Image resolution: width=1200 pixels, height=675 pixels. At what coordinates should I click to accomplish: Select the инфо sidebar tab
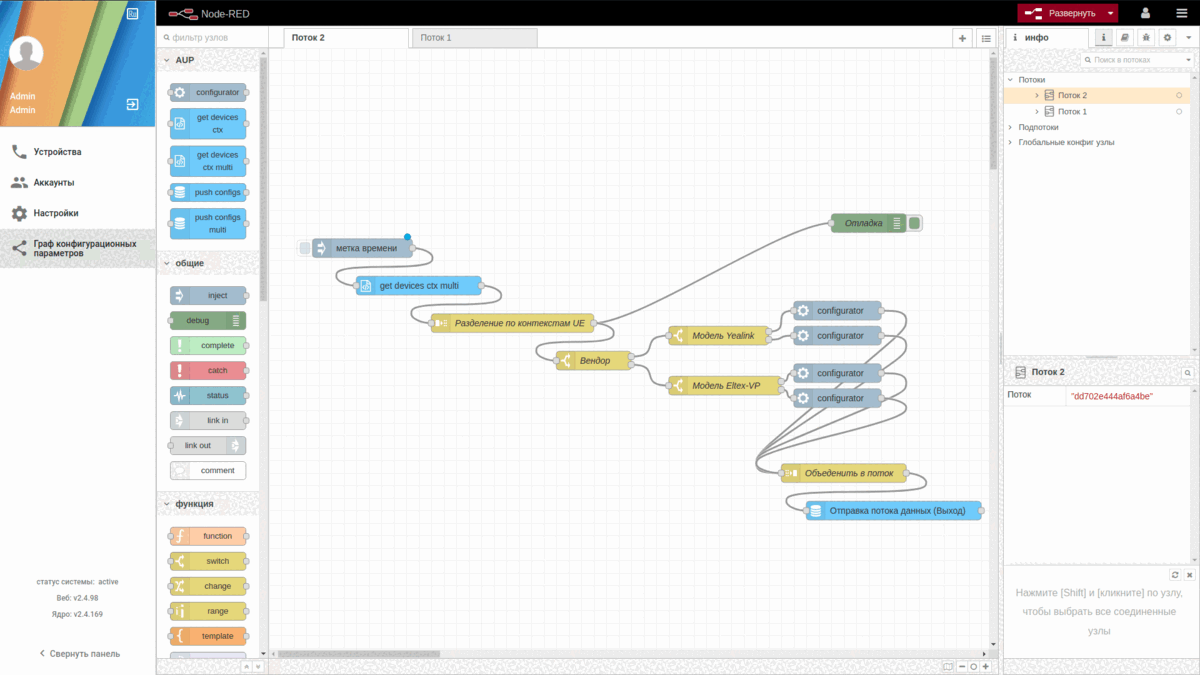click(x=1046, y=37)
